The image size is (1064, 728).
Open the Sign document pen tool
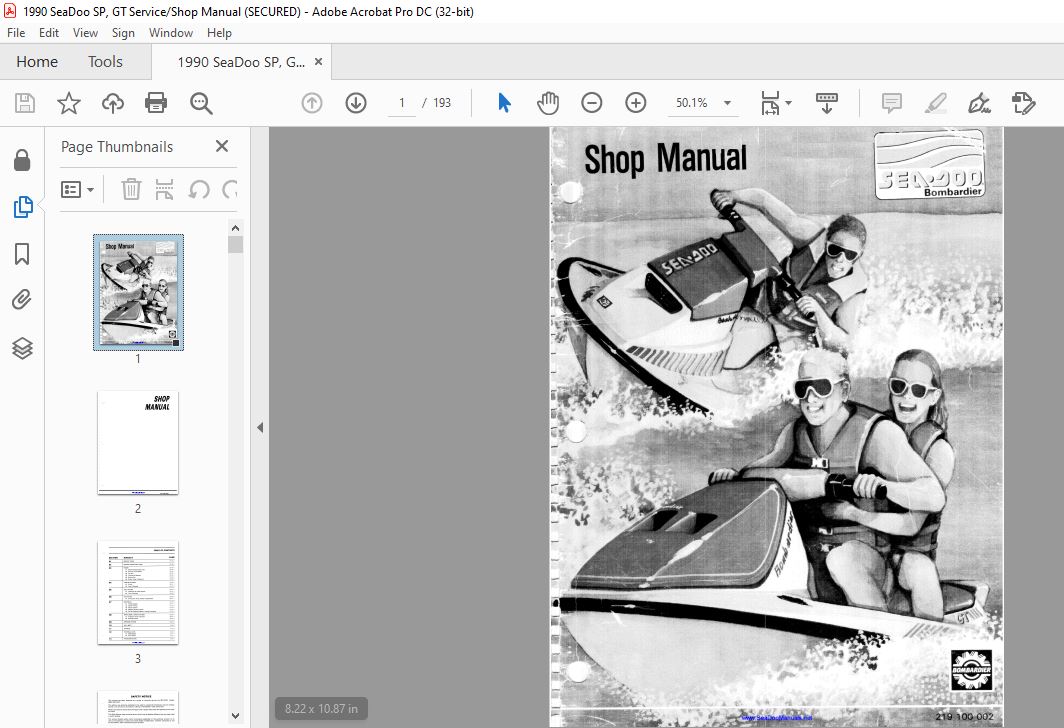tap(979, 103)
